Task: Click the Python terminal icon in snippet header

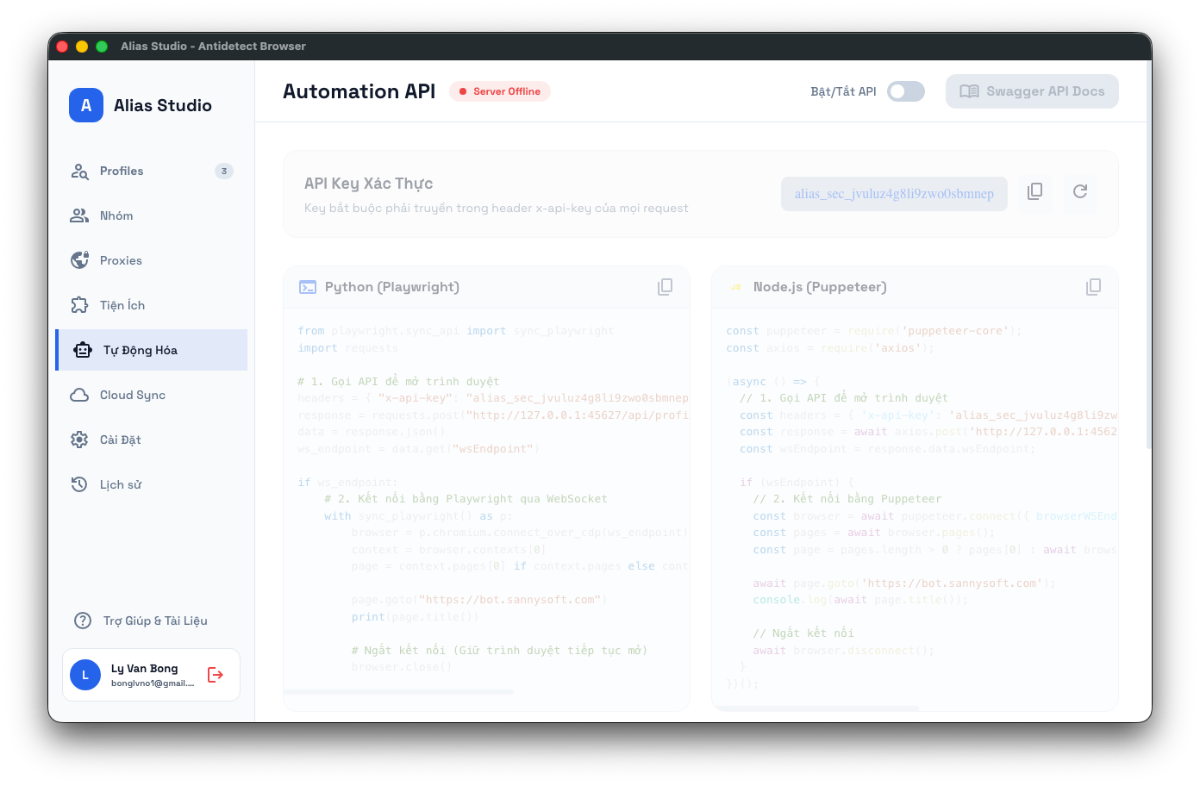Action: pyautogui.click(x=308, y=287)
